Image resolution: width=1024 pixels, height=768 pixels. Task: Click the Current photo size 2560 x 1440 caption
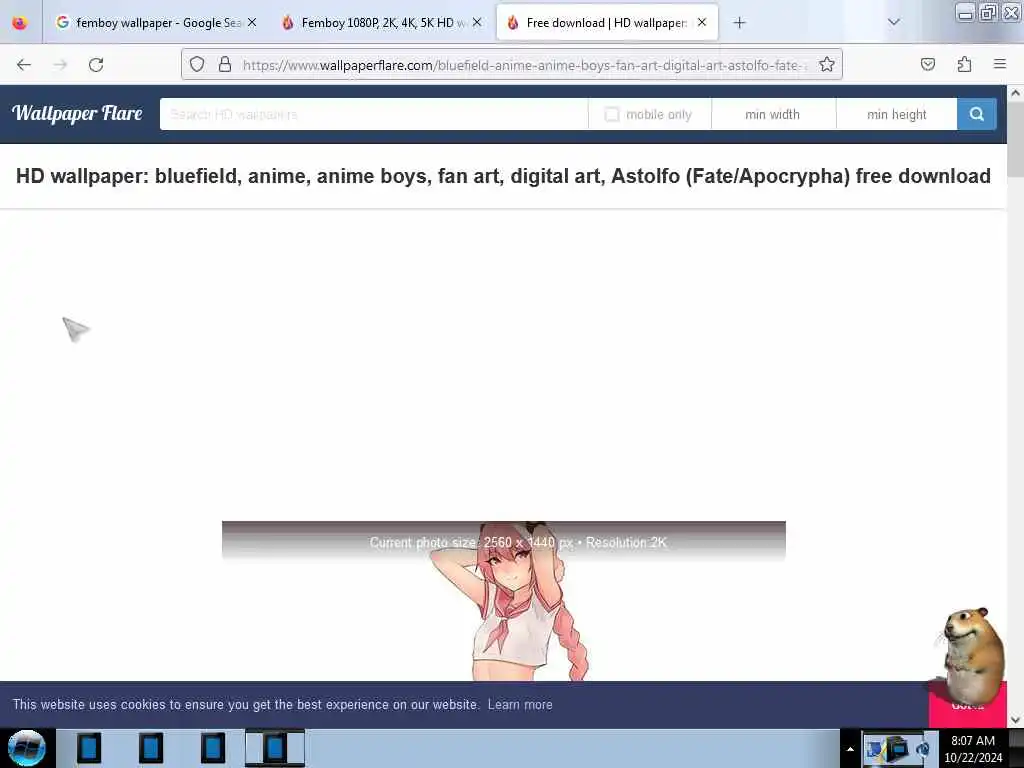tap(518, 543)
